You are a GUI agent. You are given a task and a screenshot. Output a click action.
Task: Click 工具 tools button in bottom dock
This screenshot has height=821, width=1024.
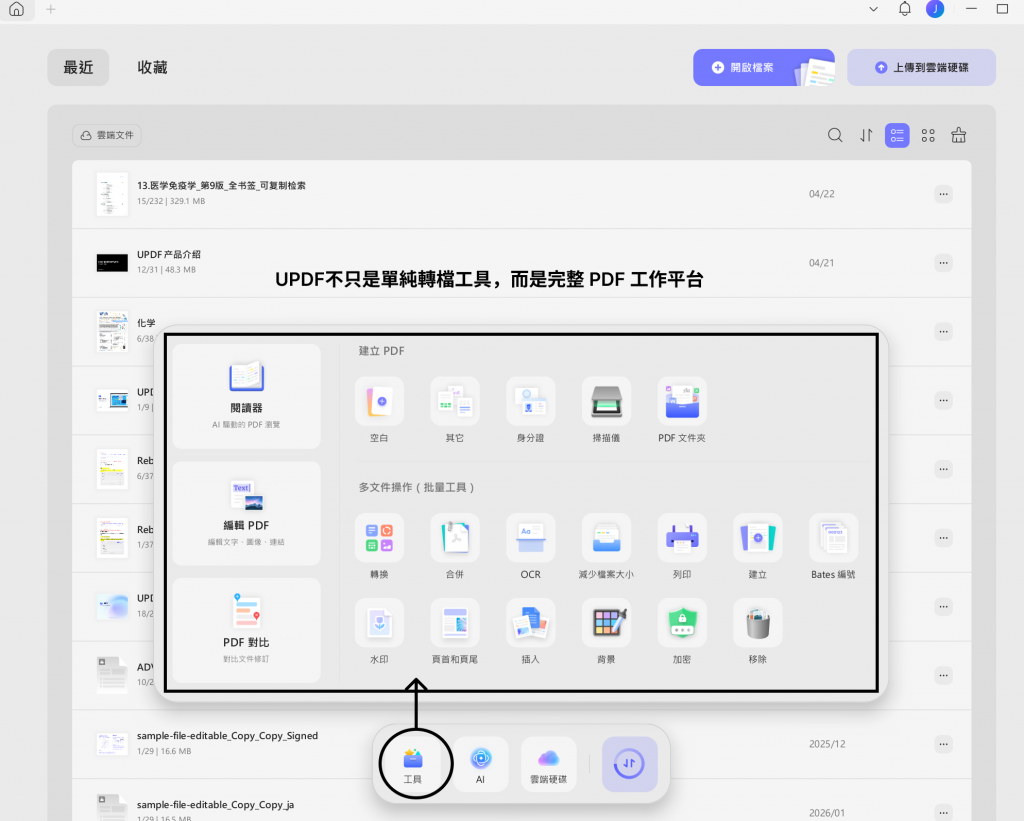(x=413, y=764)
